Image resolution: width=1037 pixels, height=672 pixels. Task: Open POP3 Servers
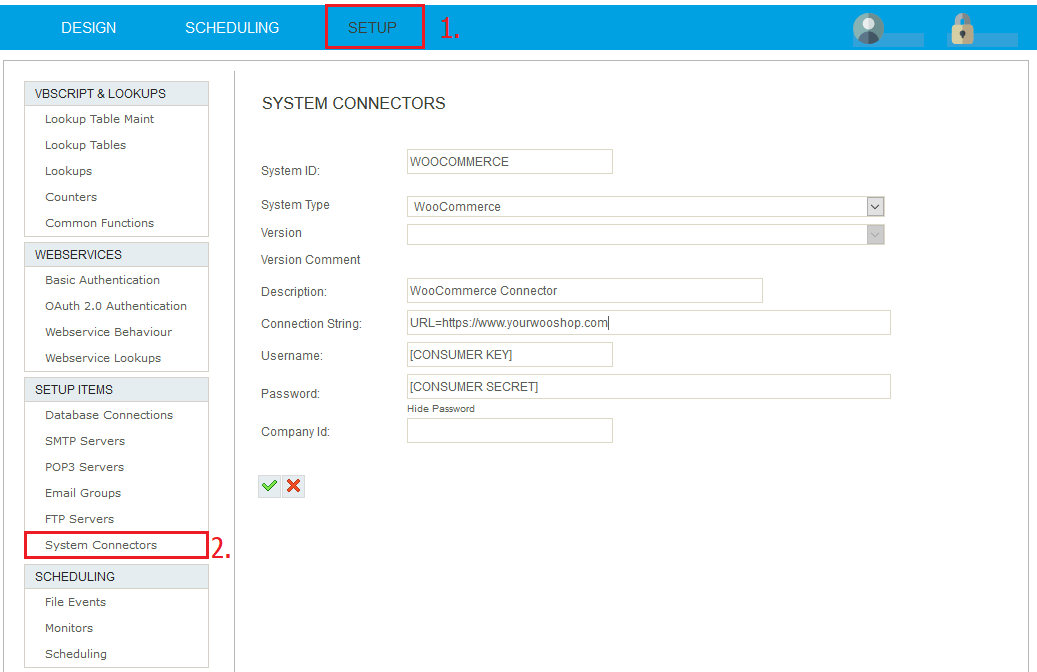85,467
